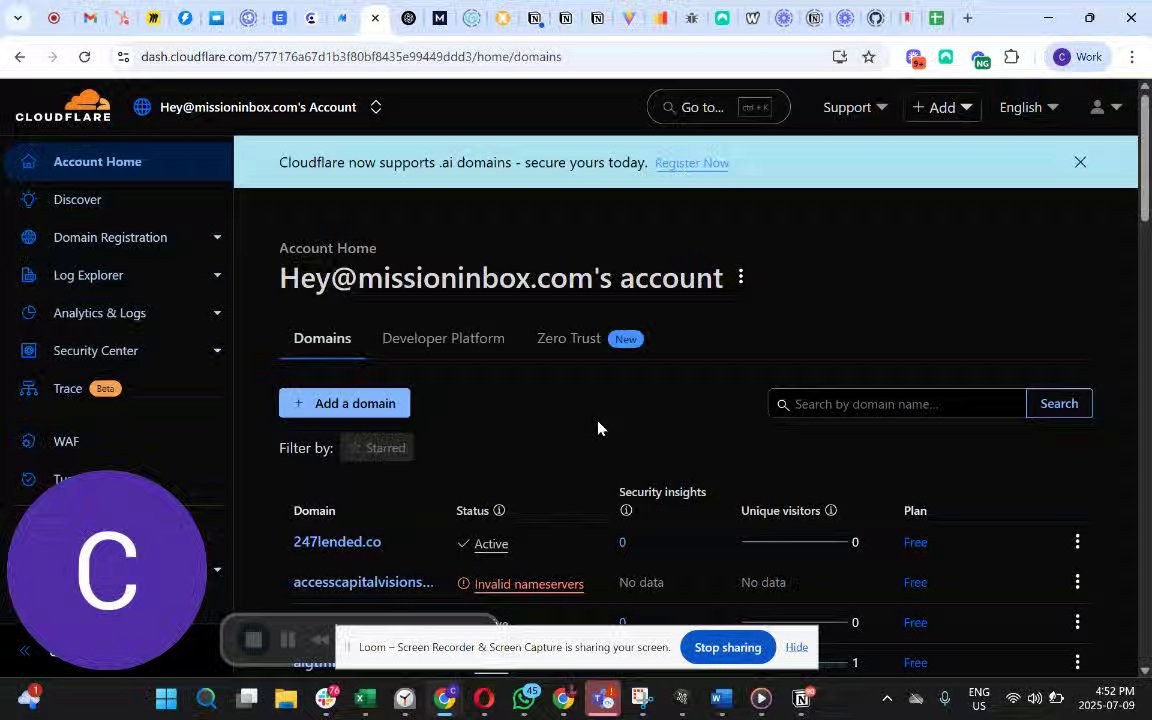Open Chrome three-dot menu
The height and width of the screenshot is (720, 1152).
1132,57
